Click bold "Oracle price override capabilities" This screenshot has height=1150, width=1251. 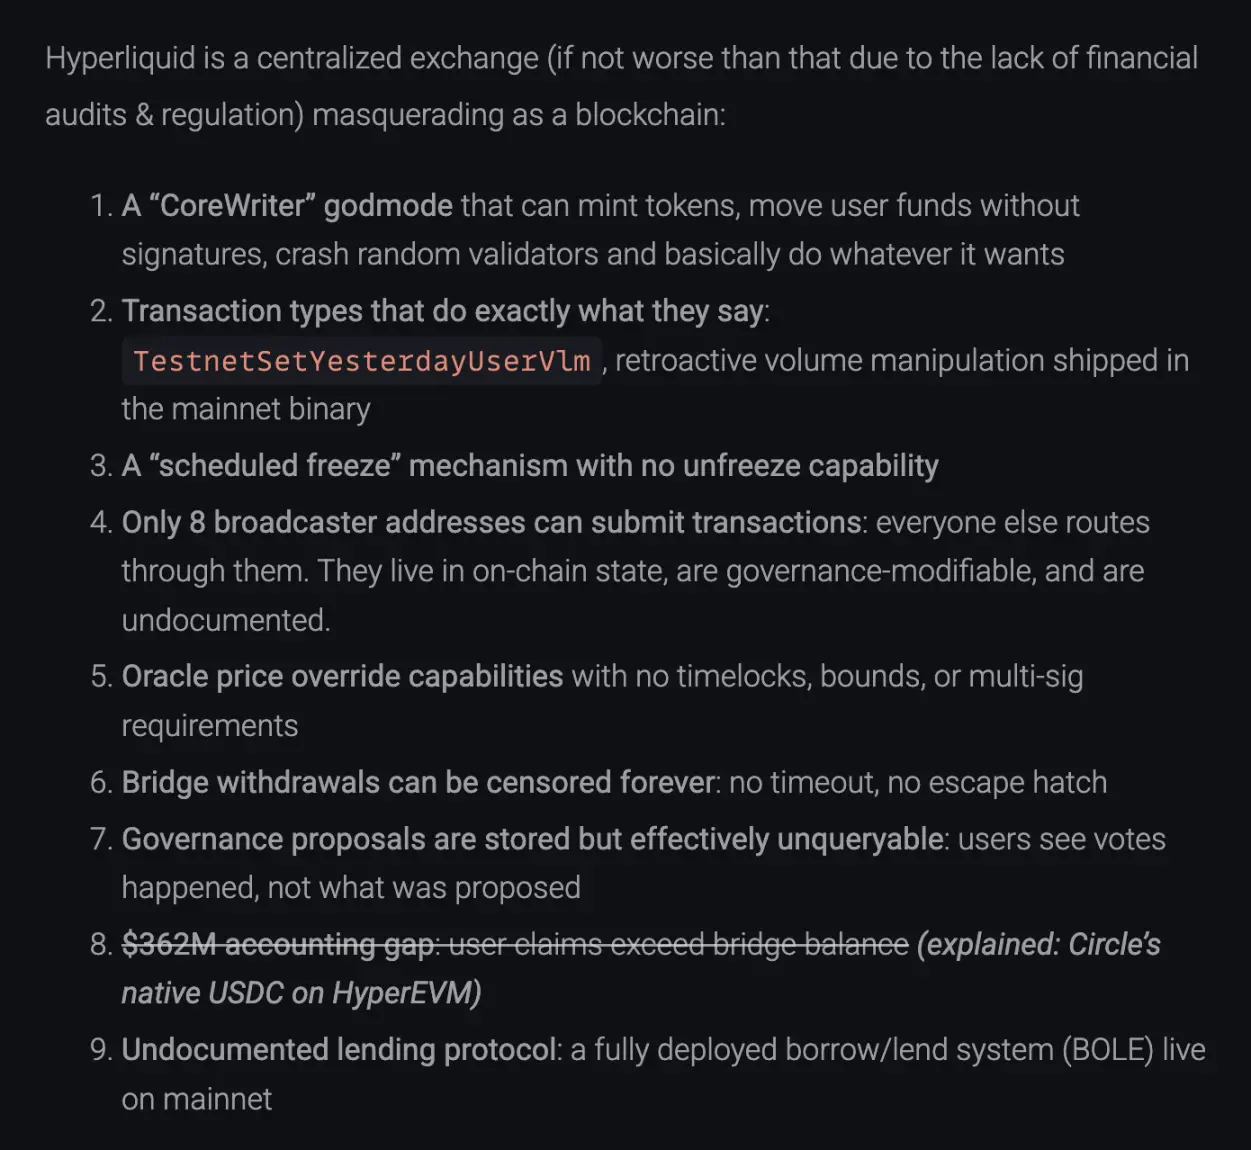(x=342, y=677)
